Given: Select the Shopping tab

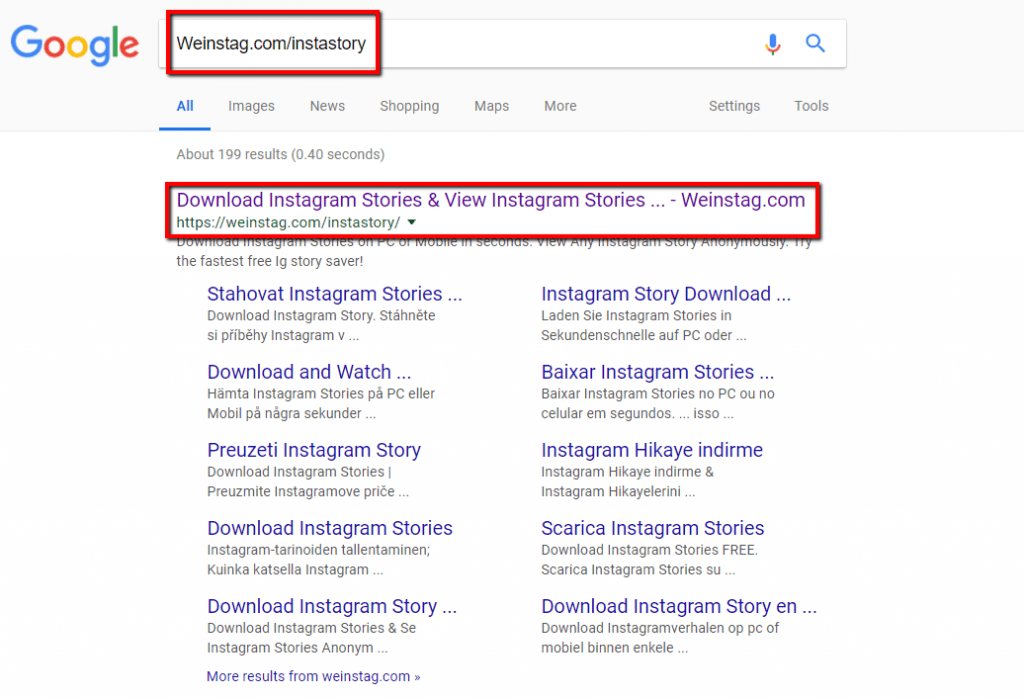Looking at the screenshot, I should [x=409, y=106].
